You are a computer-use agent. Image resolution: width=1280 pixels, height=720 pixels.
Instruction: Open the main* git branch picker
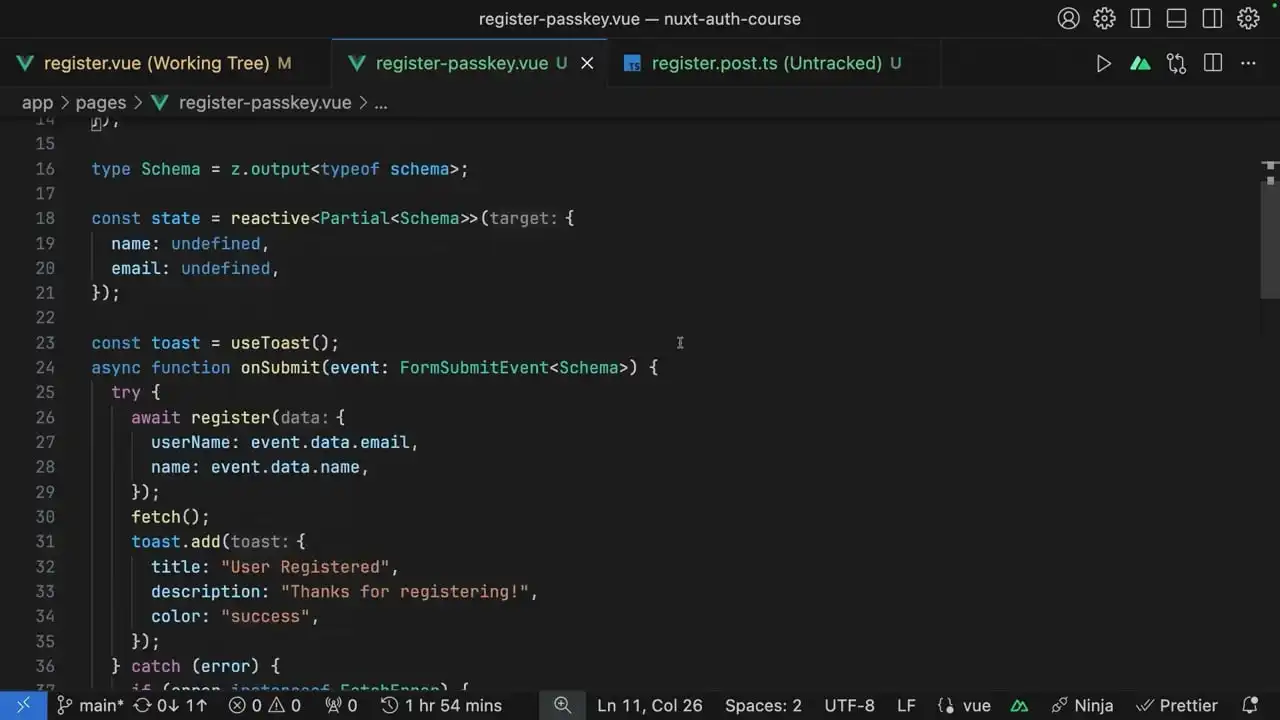[x=91, y=705]
